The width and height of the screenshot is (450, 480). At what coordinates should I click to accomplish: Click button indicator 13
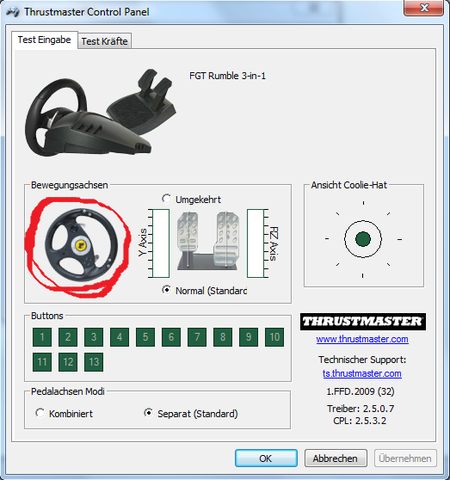point(94,362)
